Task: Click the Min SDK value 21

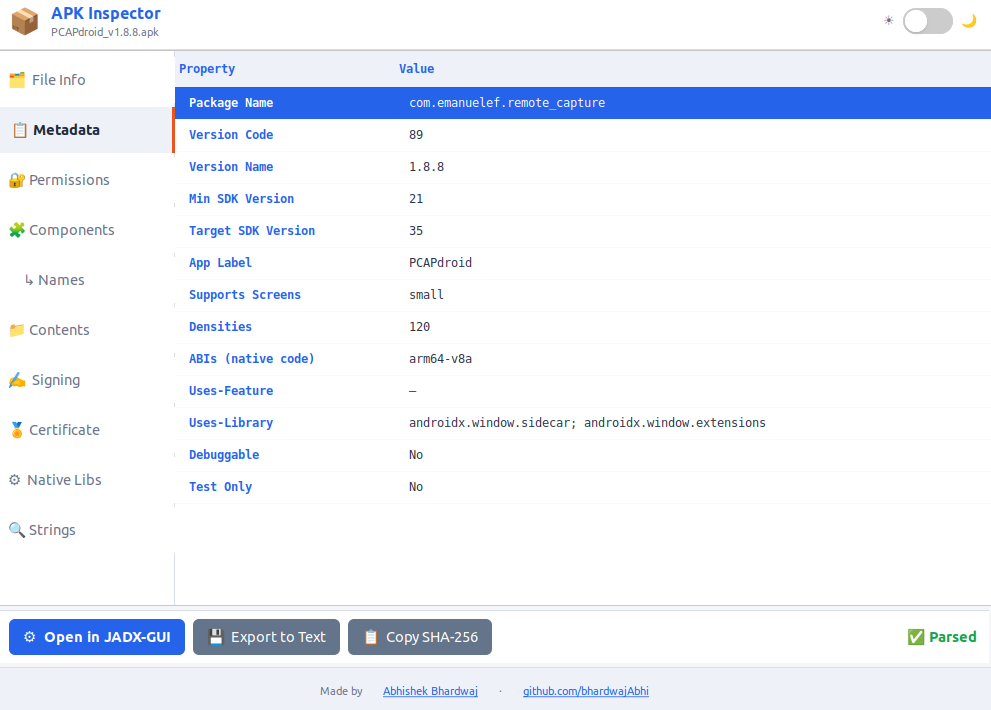Action: [x=416, y=199]
